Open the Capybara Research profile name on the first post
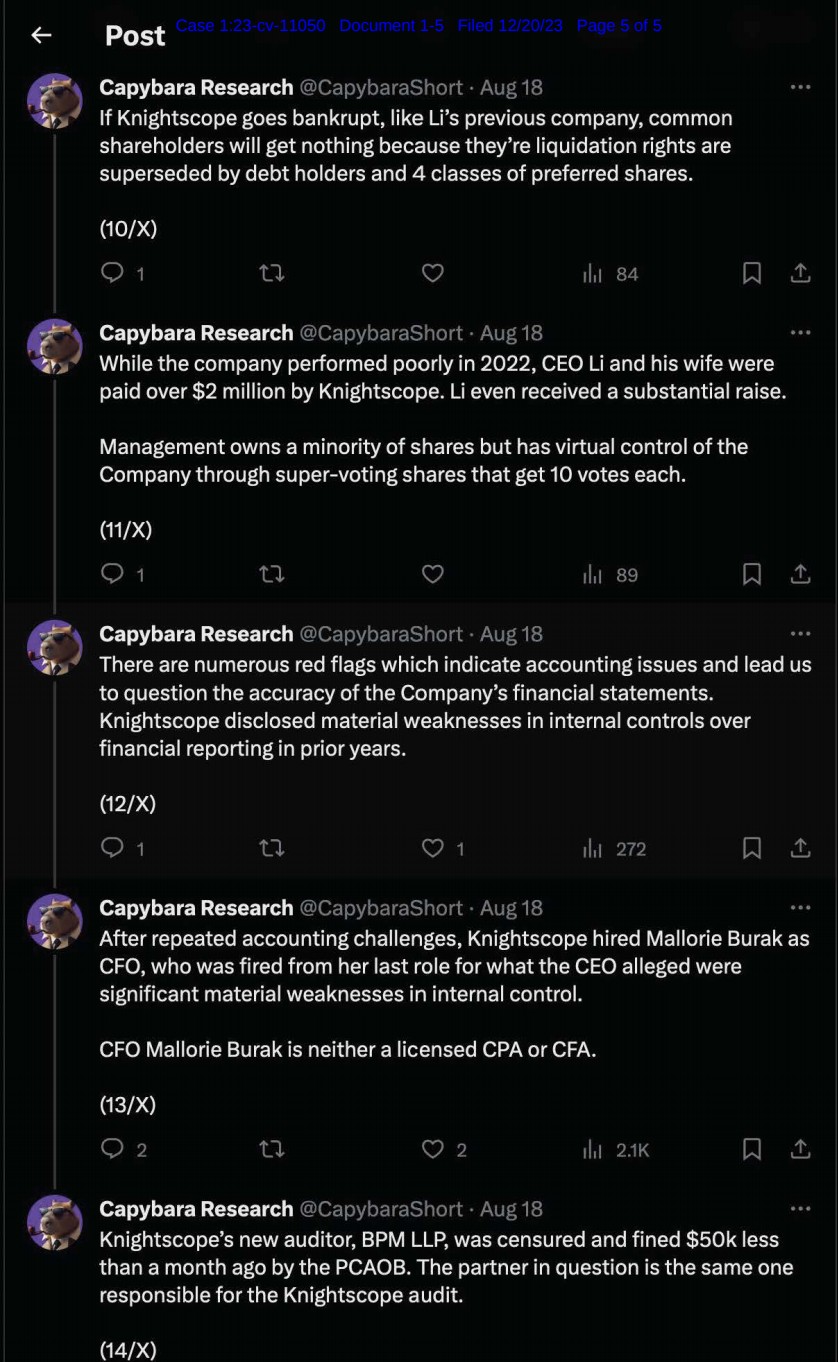 [x=196, y=87]
